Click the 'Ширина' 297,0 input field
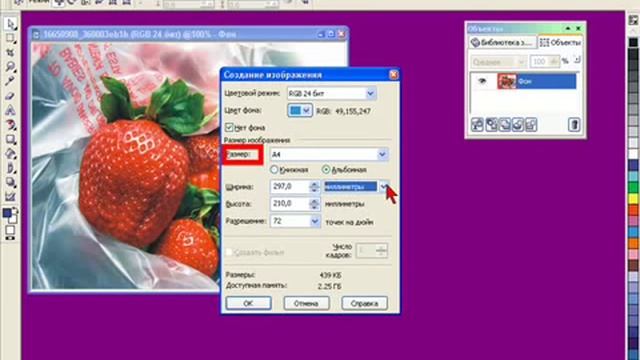The width and height of the screenshot is (640, 360). coord(290,187)
